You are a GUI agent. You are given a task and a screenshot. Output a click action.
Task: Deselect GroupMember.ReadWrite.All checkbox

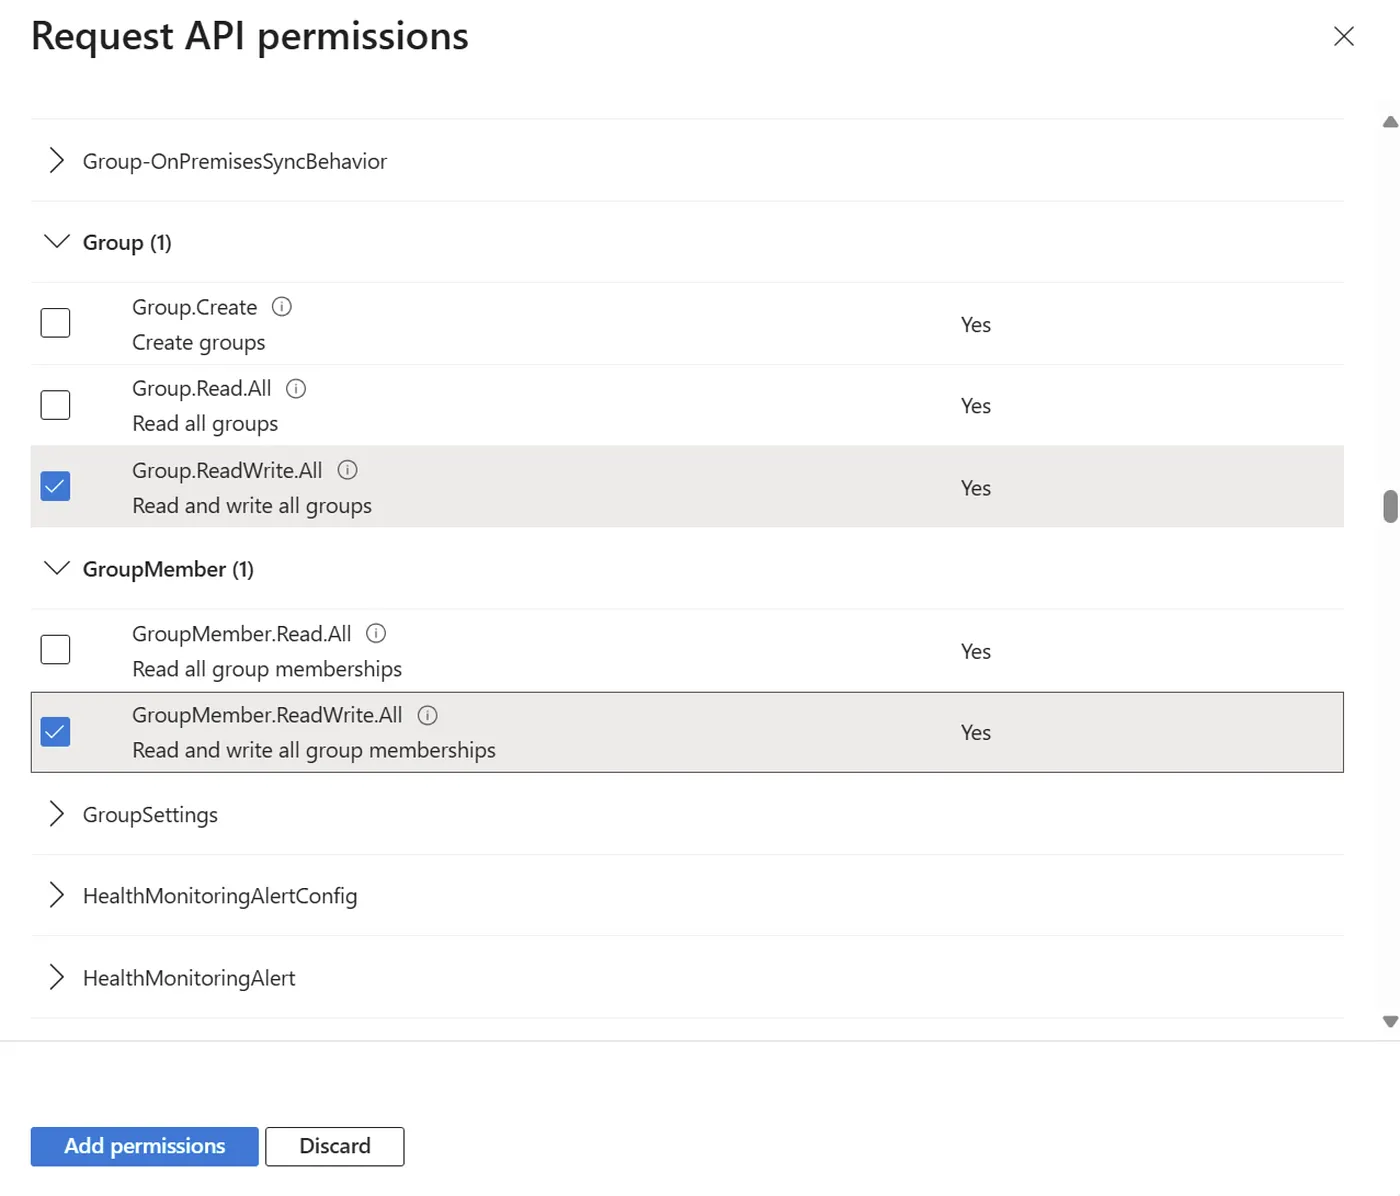pyautogui.click(x=55, y=732)
